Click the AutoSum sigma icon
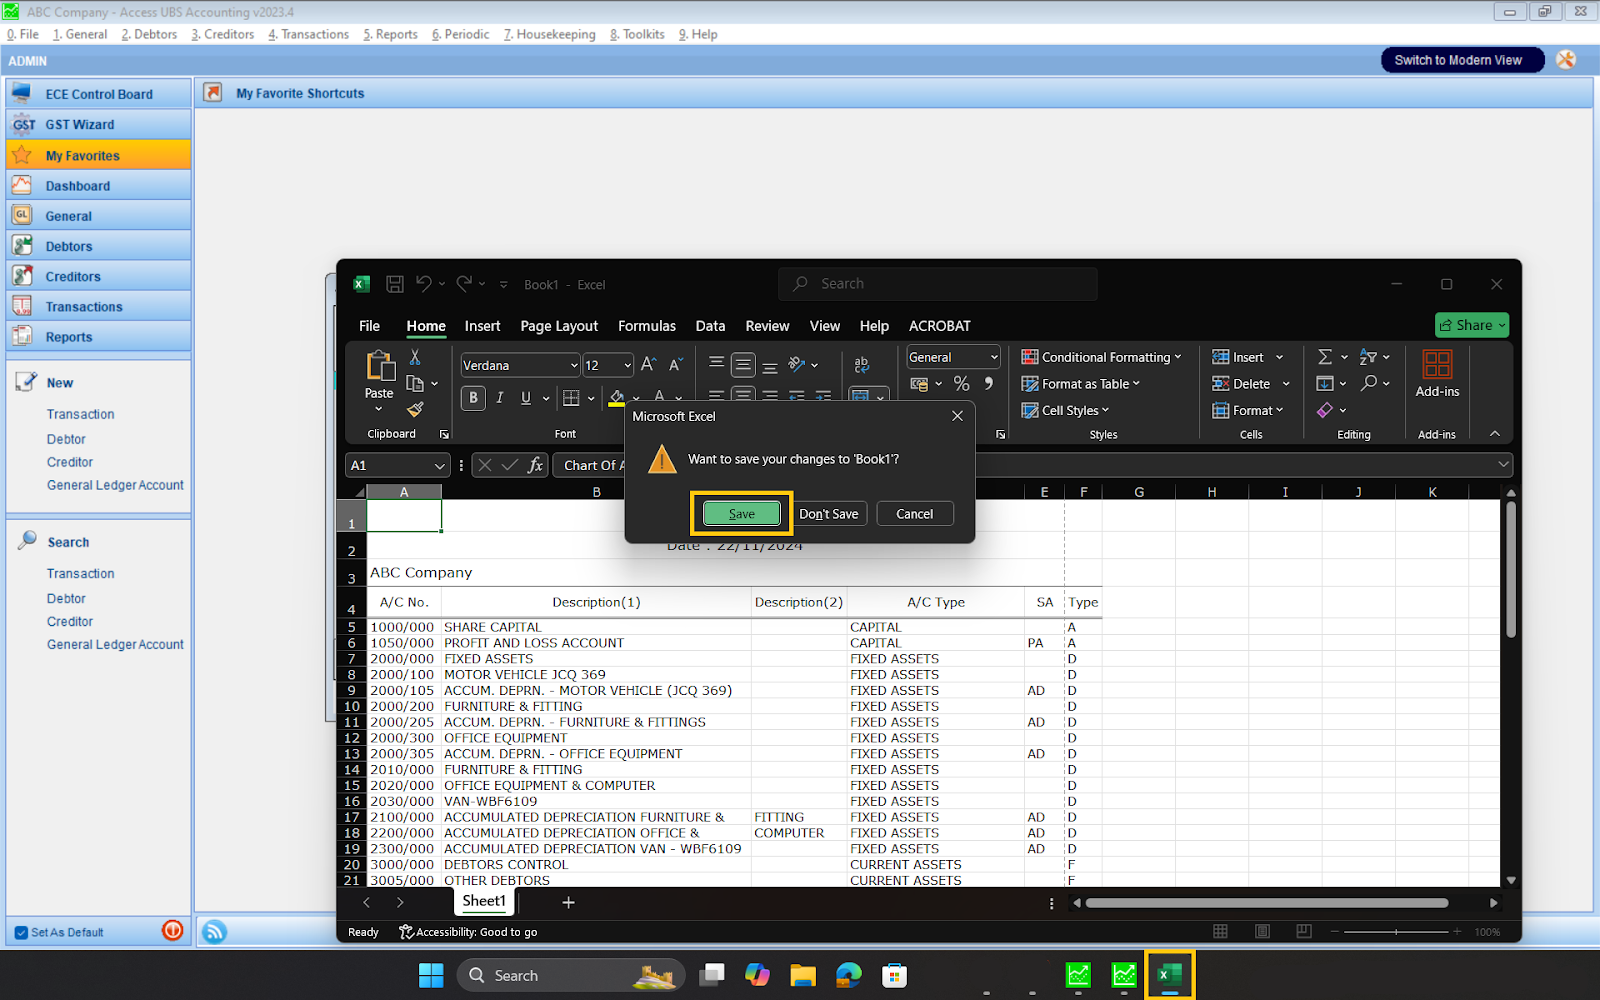 click(x=1324, y=357)
